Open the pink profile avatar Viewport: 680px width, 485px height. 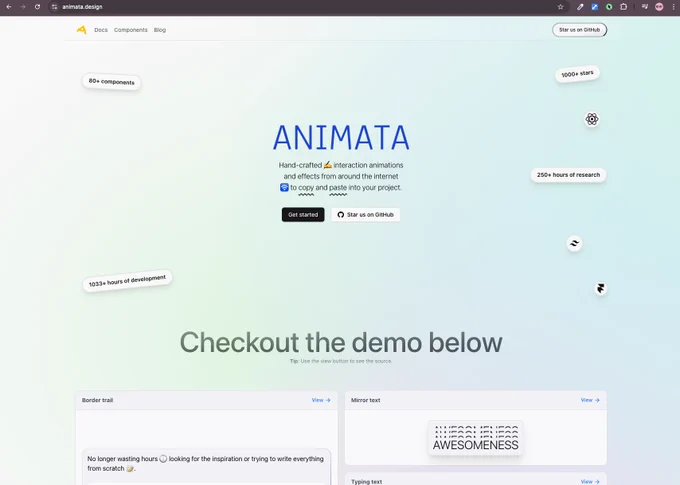pos(659,7)
